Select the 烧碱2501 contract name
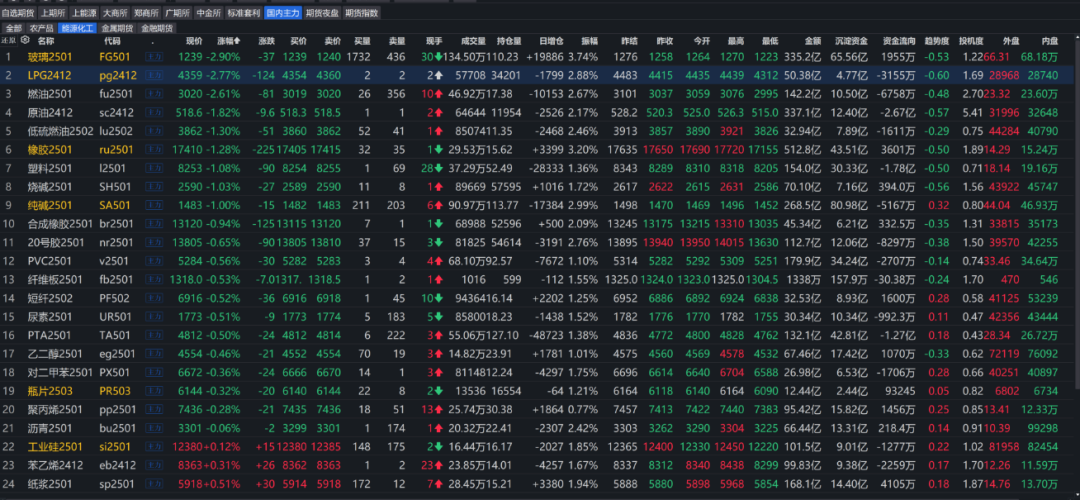This screenshot has height=500, width=1080. pyautogui.click(x=50, y=186)
